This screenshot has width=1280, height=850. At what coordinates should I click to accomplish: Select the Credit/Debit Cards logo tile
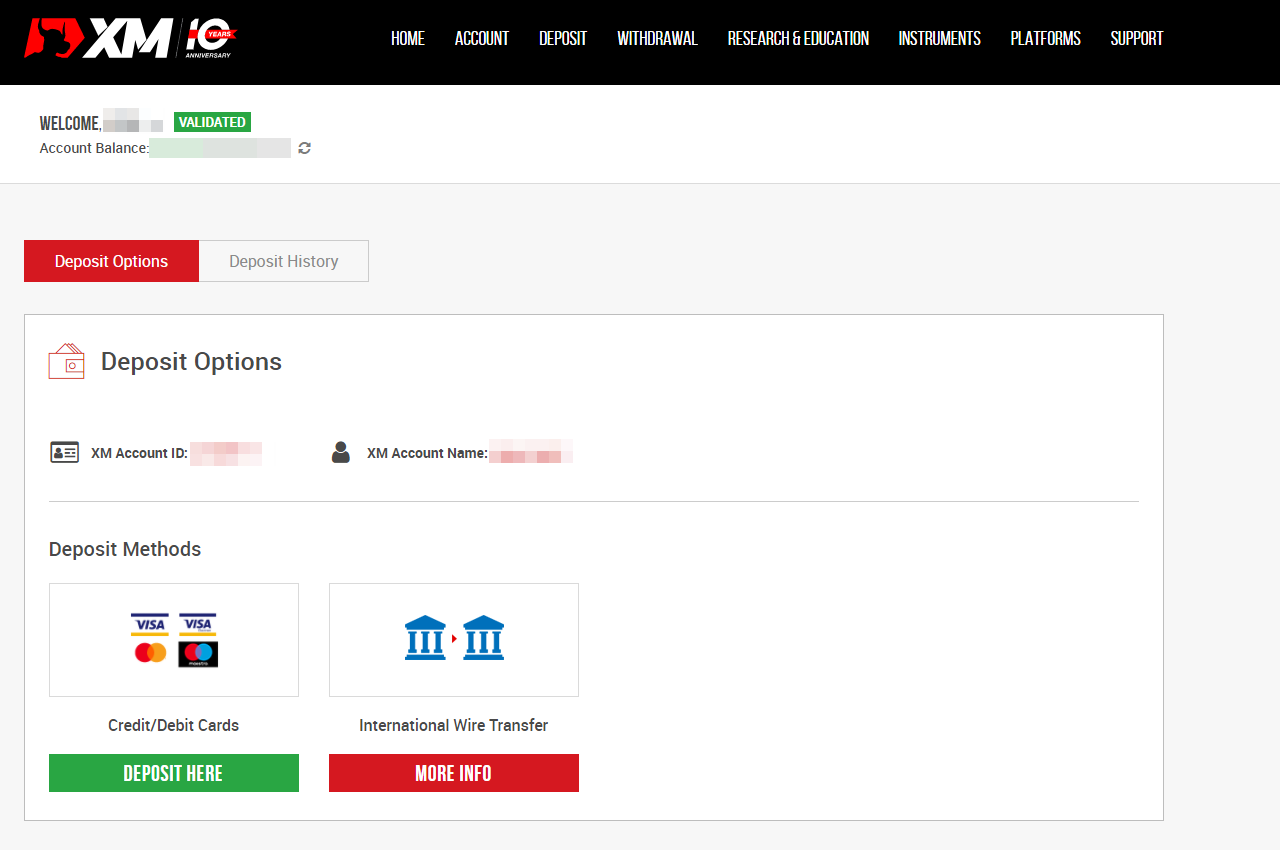pos(174,640)
